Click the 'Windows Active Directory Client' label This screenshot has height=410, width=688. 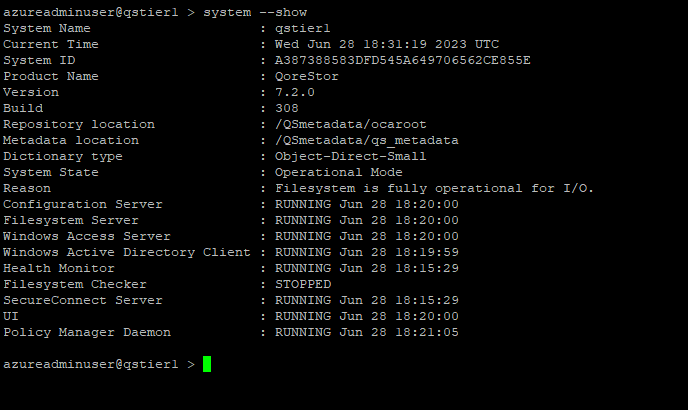[127, 252]
